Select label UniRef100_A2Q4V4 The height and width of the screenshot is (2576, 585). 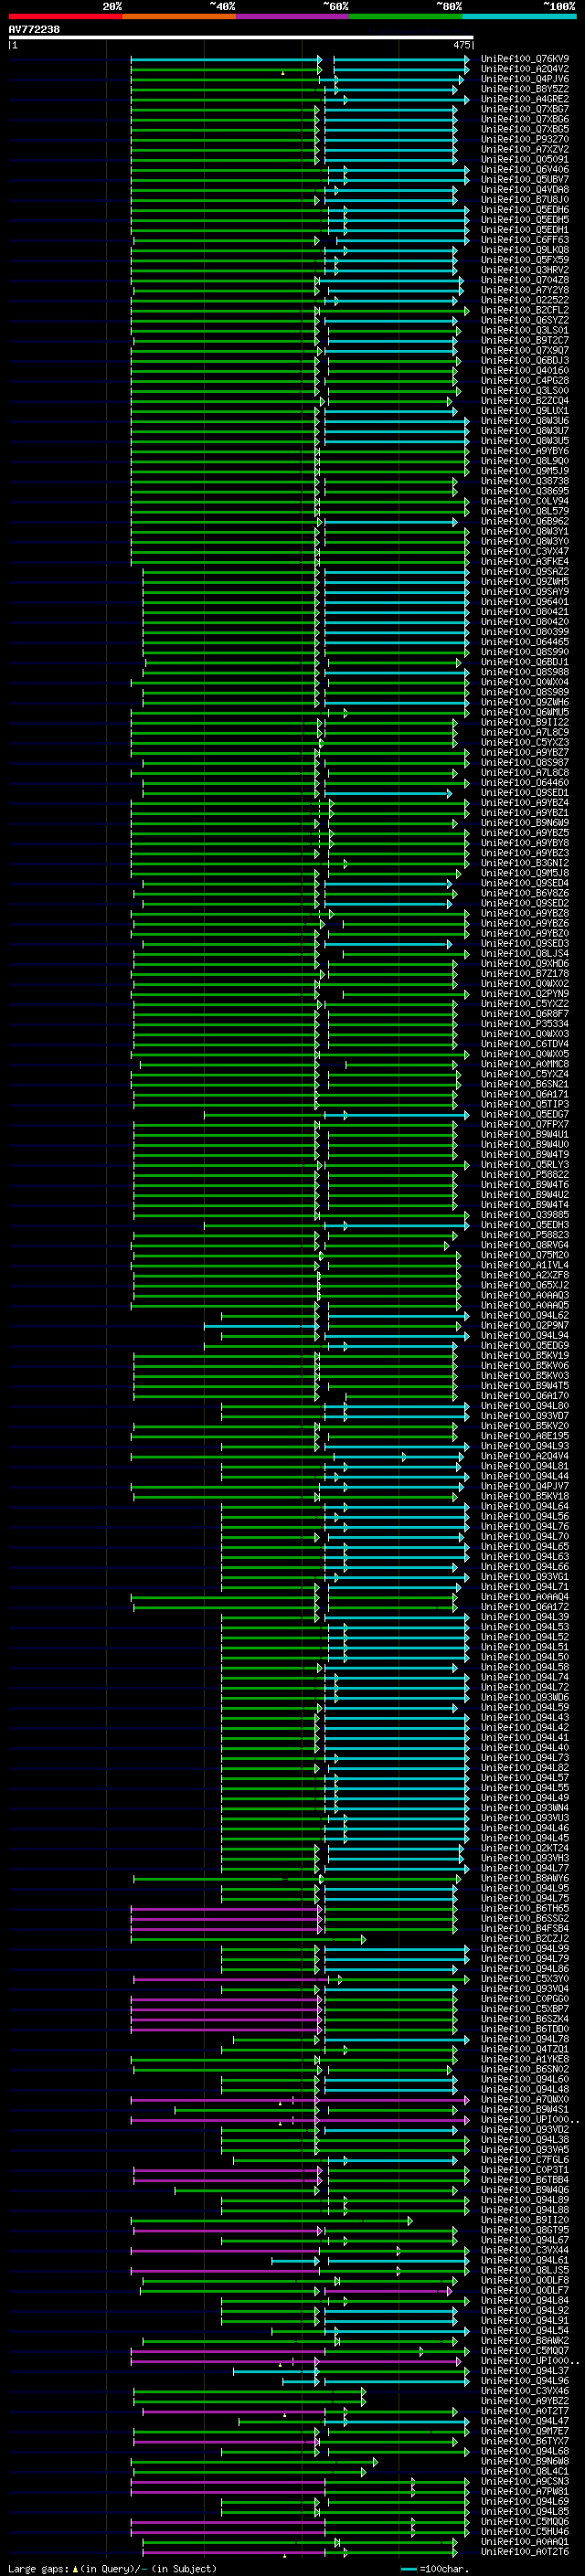(525, 1456)
